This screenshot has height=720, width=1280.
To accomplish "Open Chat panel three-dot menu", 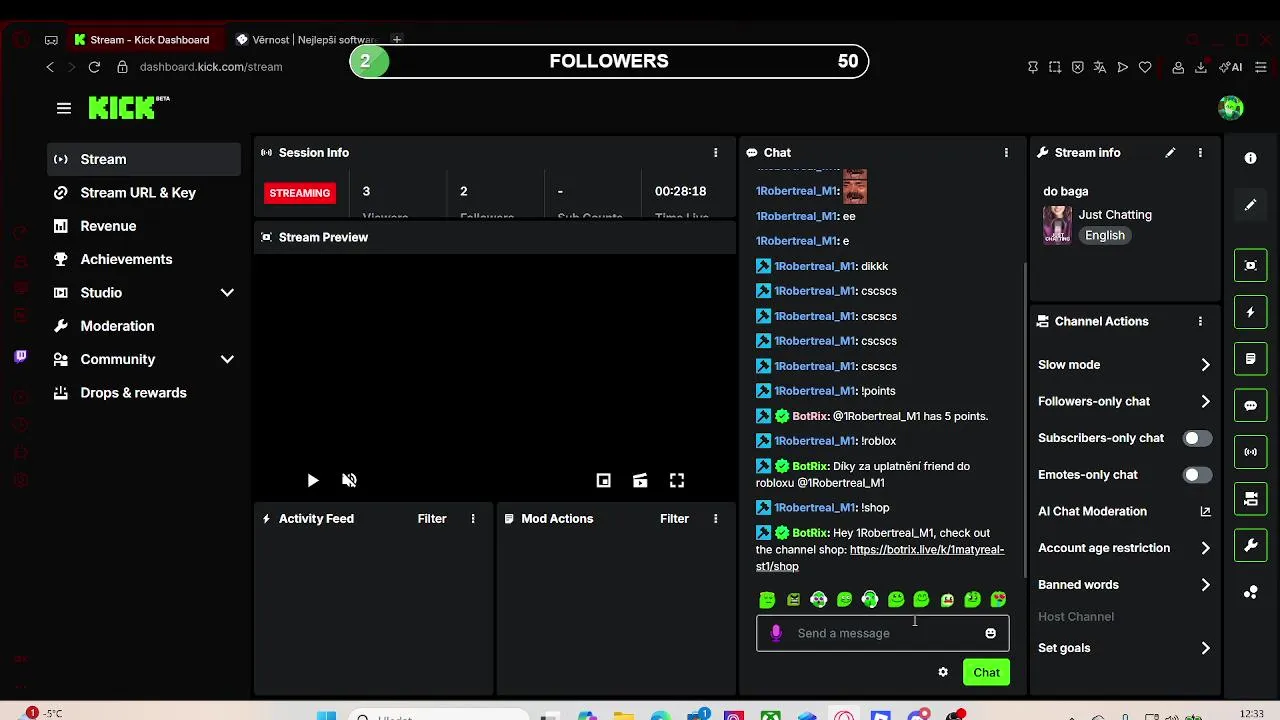I will point(1006,153).
